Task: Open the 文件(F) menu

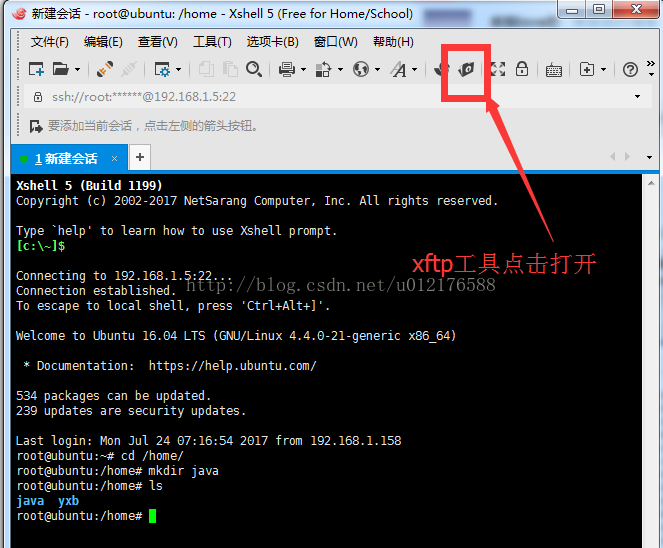Action: 49,42
